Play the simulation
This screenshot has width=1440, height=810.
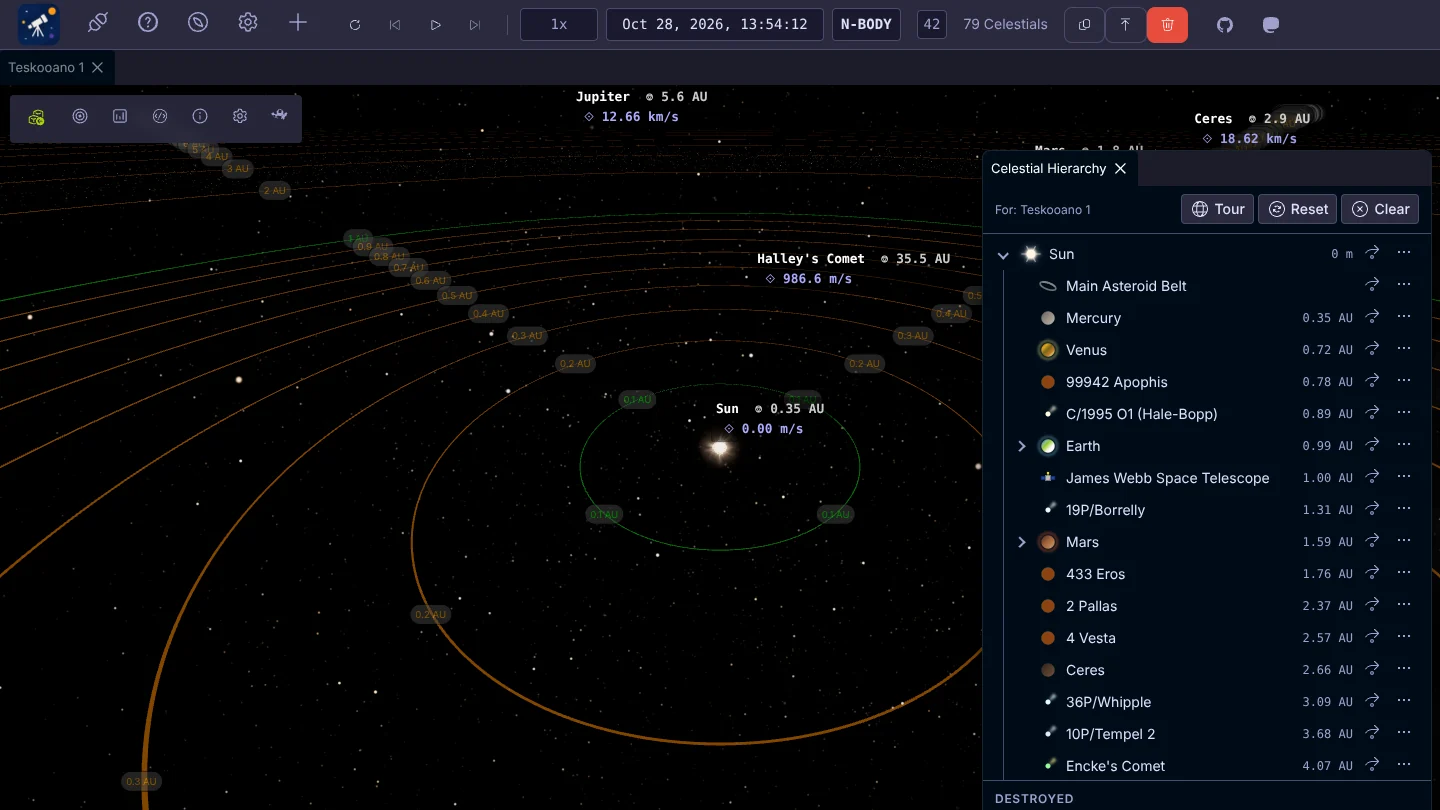click(435, 25)
